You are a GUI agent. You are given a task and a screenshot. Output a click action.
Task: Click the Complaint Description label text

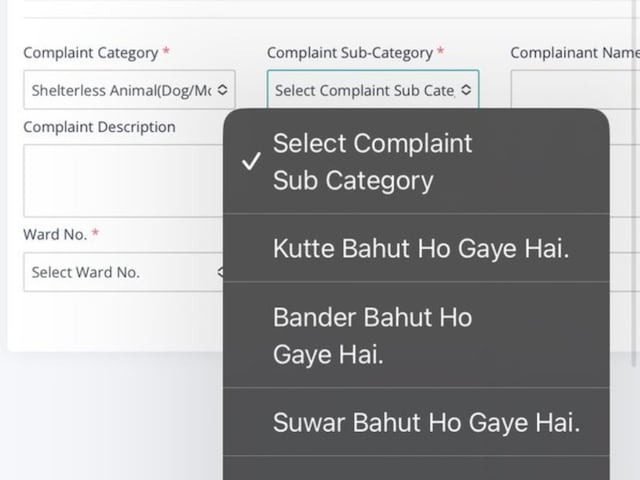click(99, 127)
